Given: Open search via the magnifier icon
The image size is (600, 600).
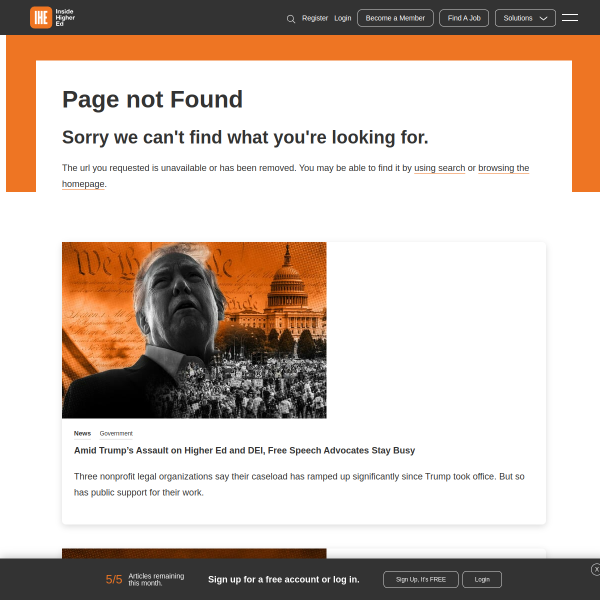Looking at the screenshot, I should [x=291, y=18].
